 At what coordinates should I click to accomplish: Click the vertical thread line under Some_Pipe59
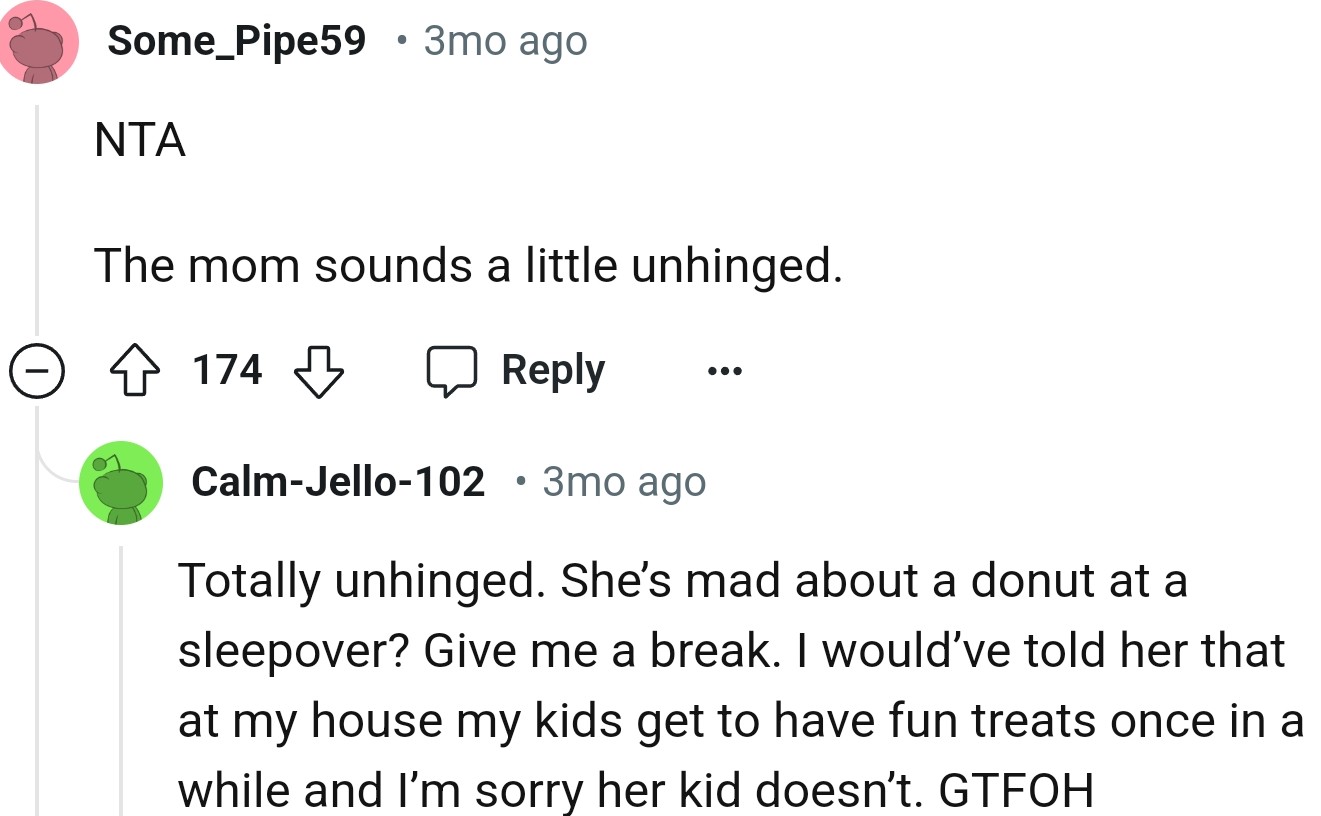pyautogui.click(x=37, y=220)
